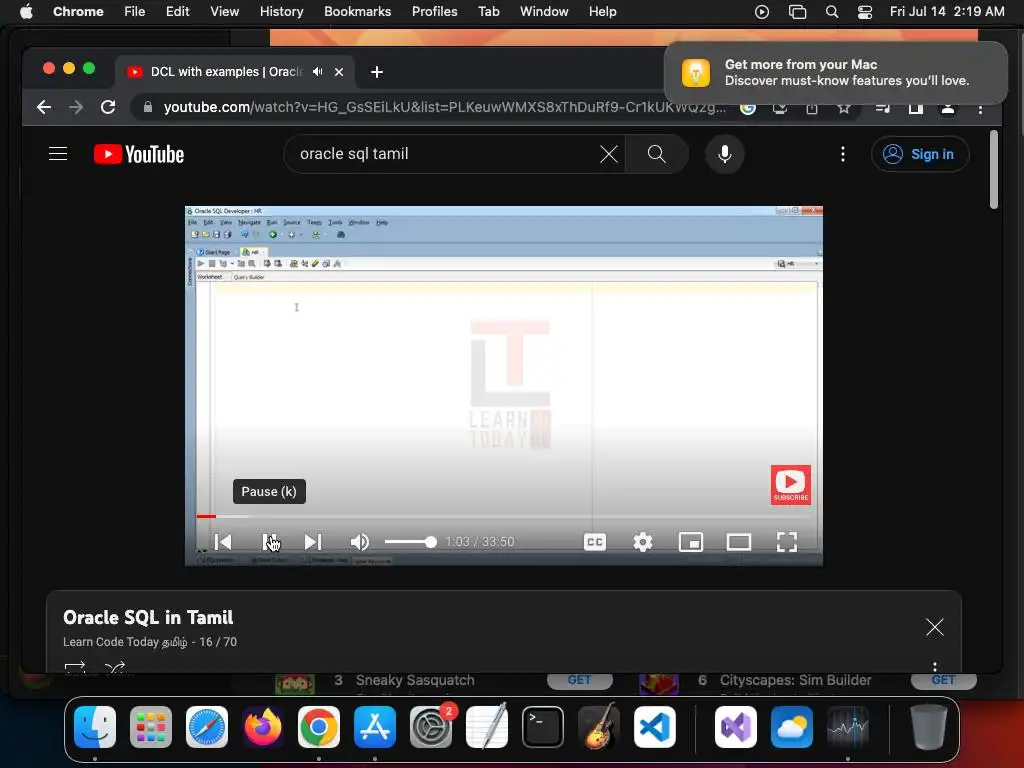Open the History menu

pyautogui.click(x=281, y=12)
